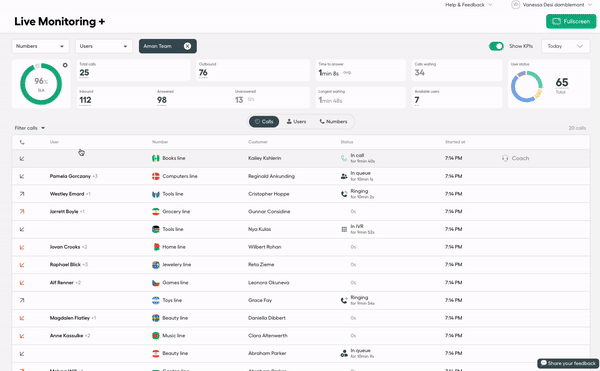600x371 pixels.
Task: Click the In queue people icon for Reginald
Action: (344, 176)
